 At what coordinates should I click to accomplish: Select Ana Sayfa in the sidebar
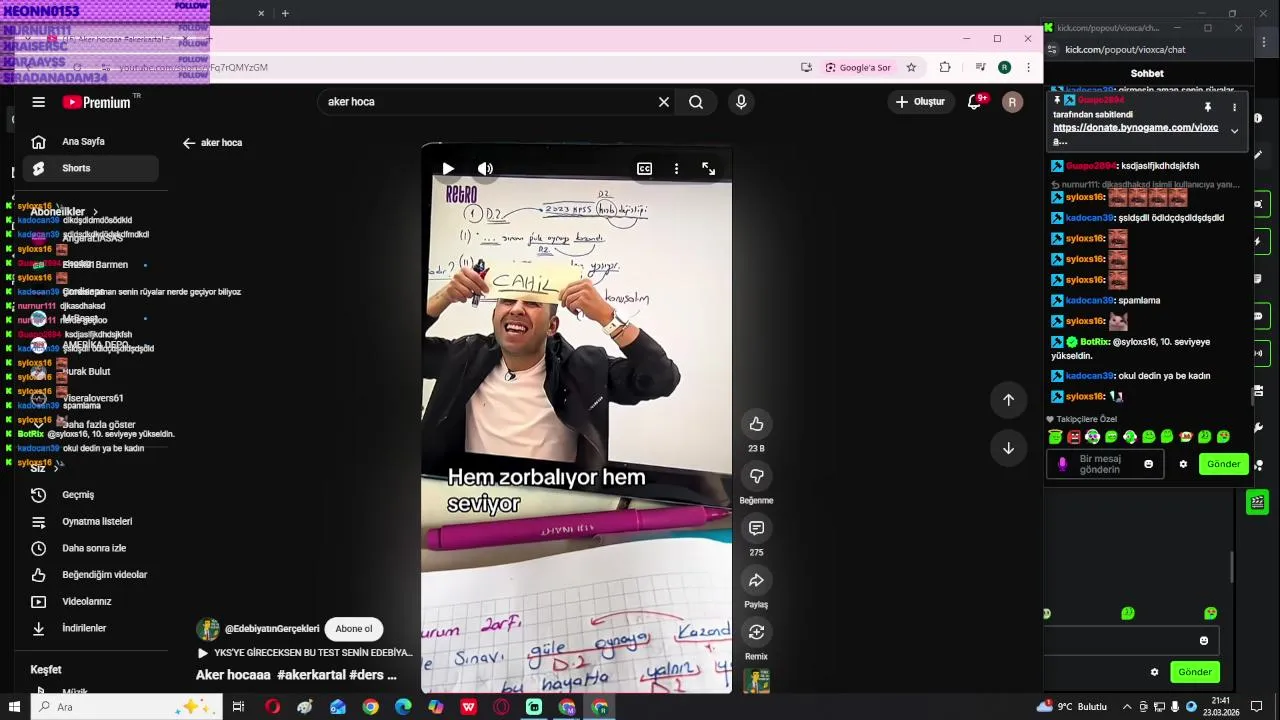tap(90, 142)
